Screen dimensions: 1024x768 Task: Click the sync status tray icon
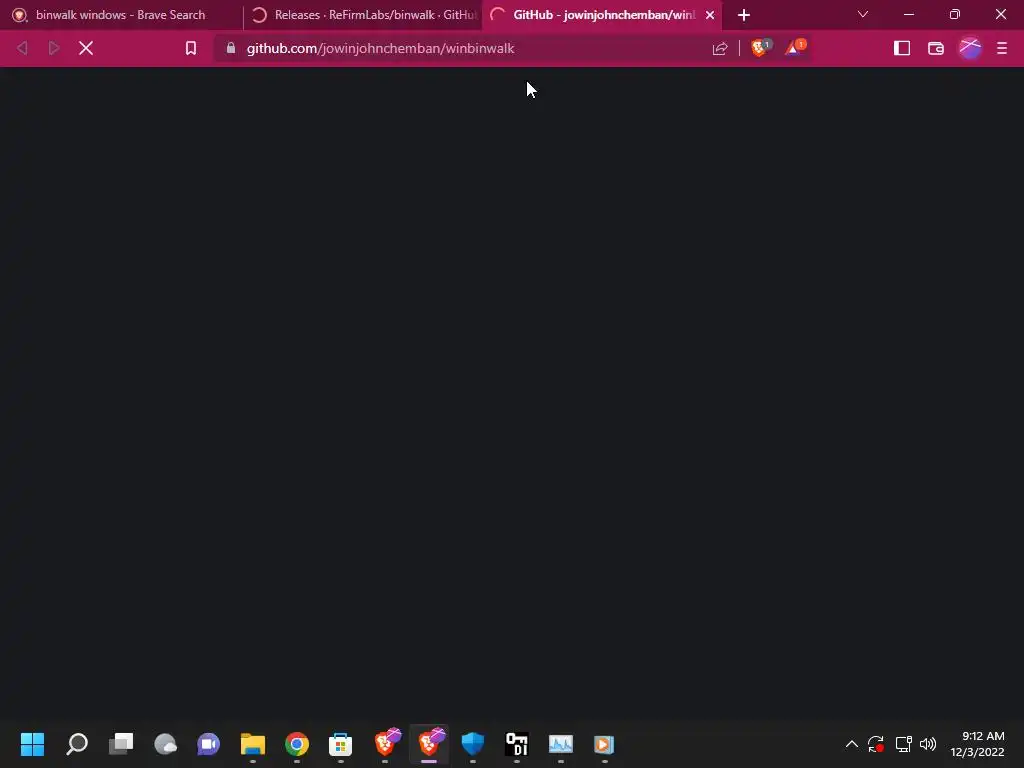(x=876, y=744)
